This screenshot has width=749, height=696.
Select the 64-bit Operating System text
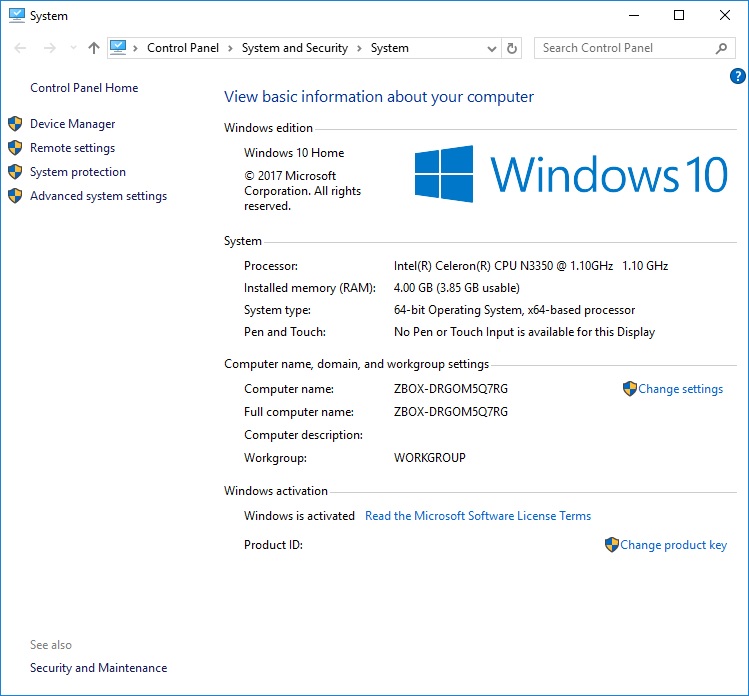pyautogui.click(x=514, y=310)
